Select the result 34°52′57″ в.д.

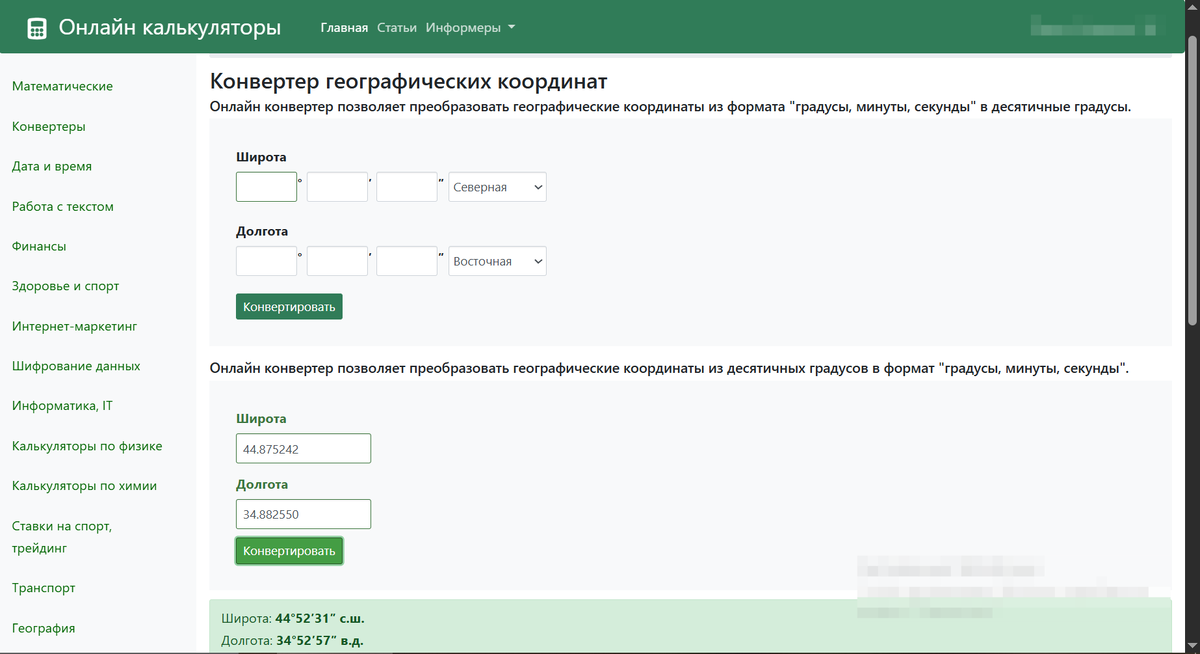(x=319, y=640)
